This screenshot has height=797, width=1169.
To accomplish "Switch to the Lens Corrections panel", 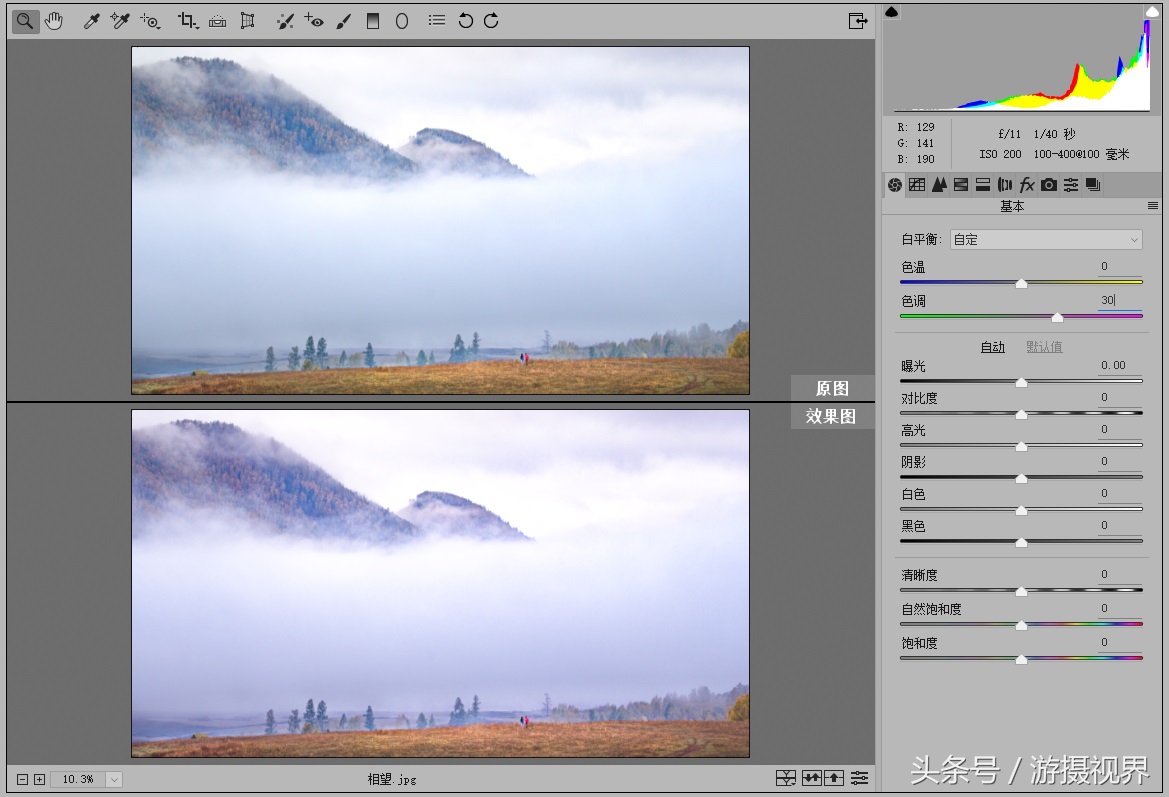I will (1005, 184).
